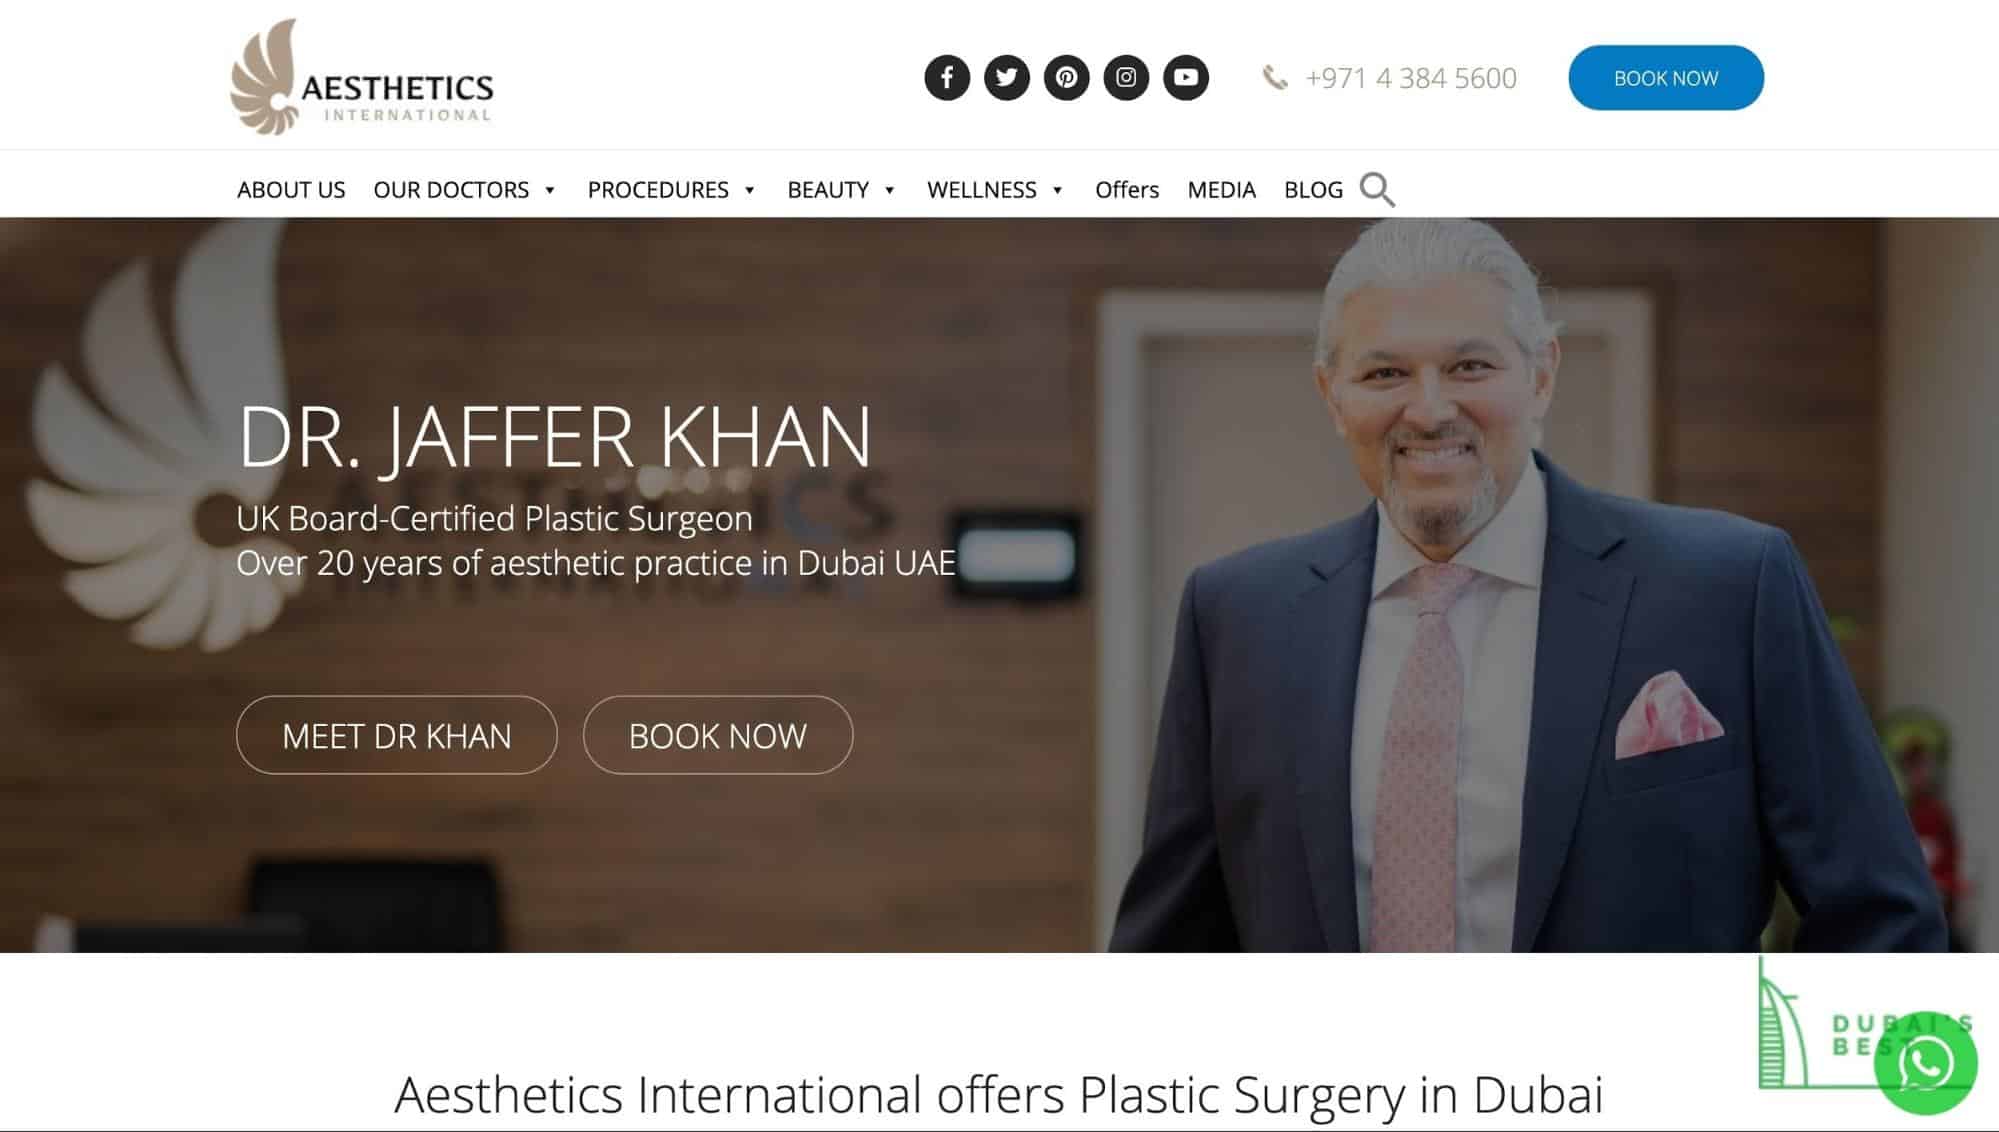
Task: Click the Aesthetics International logo
Action: [362, 78]
